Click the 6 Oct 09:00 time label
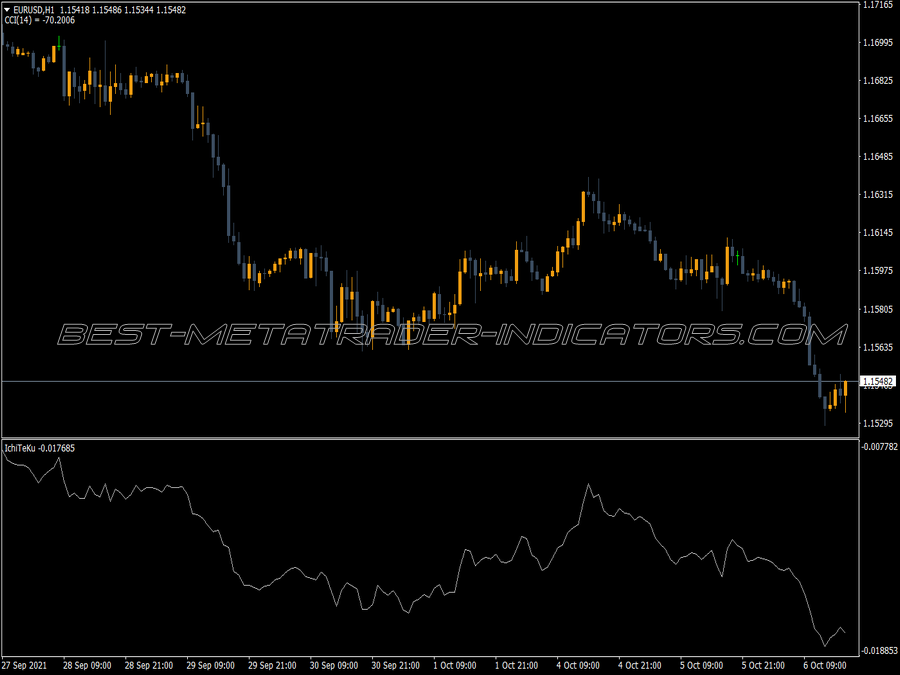Screen dimensions: 900x675 825,666
